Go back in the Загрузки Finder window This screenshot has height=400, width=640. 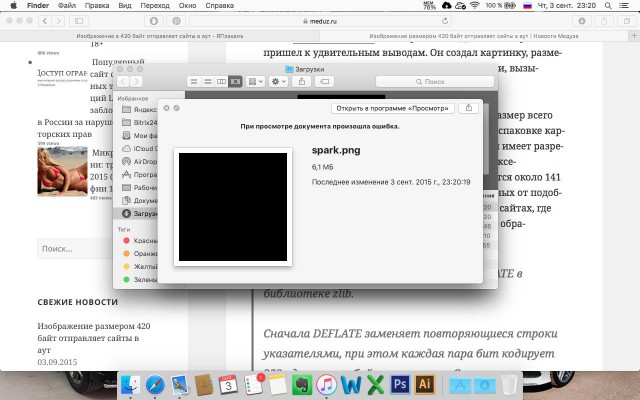pos(123,82)
